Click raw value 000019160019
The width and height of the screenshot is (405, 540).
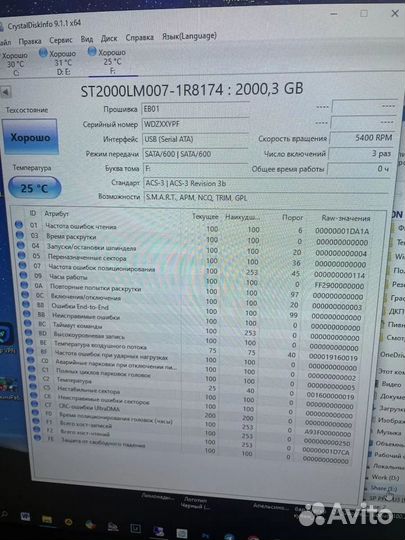[x=333, y=358]
